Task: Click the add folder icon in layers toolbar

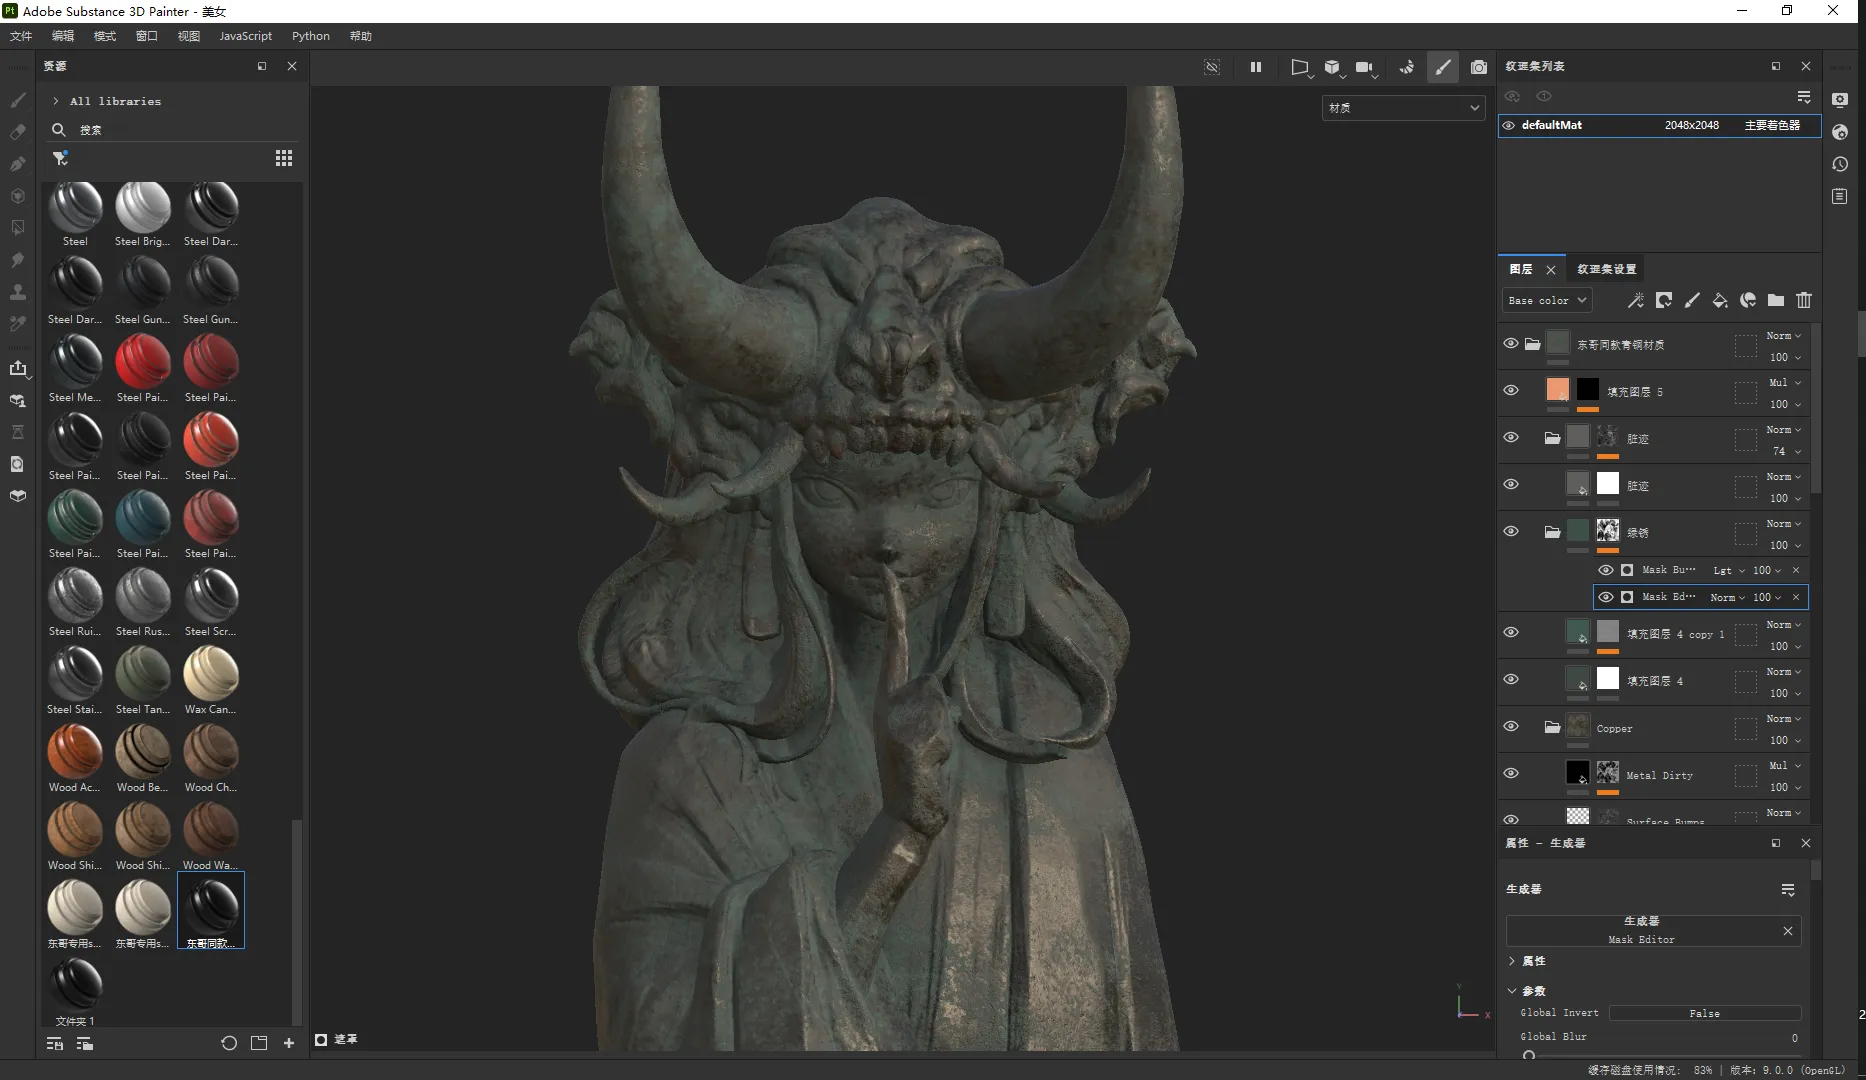Action: [x=1775, y=300]
